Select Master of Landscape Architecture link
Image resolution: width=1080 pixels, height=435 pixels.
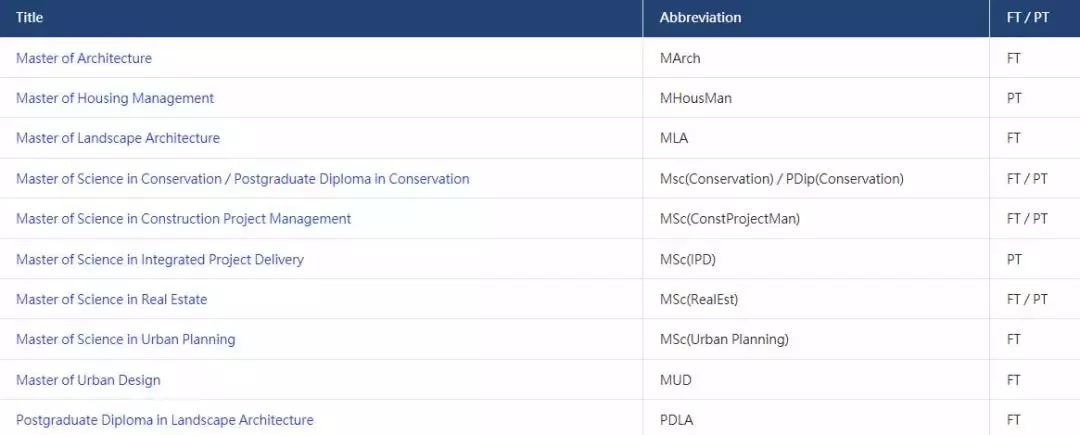click(x=118, y=138)
